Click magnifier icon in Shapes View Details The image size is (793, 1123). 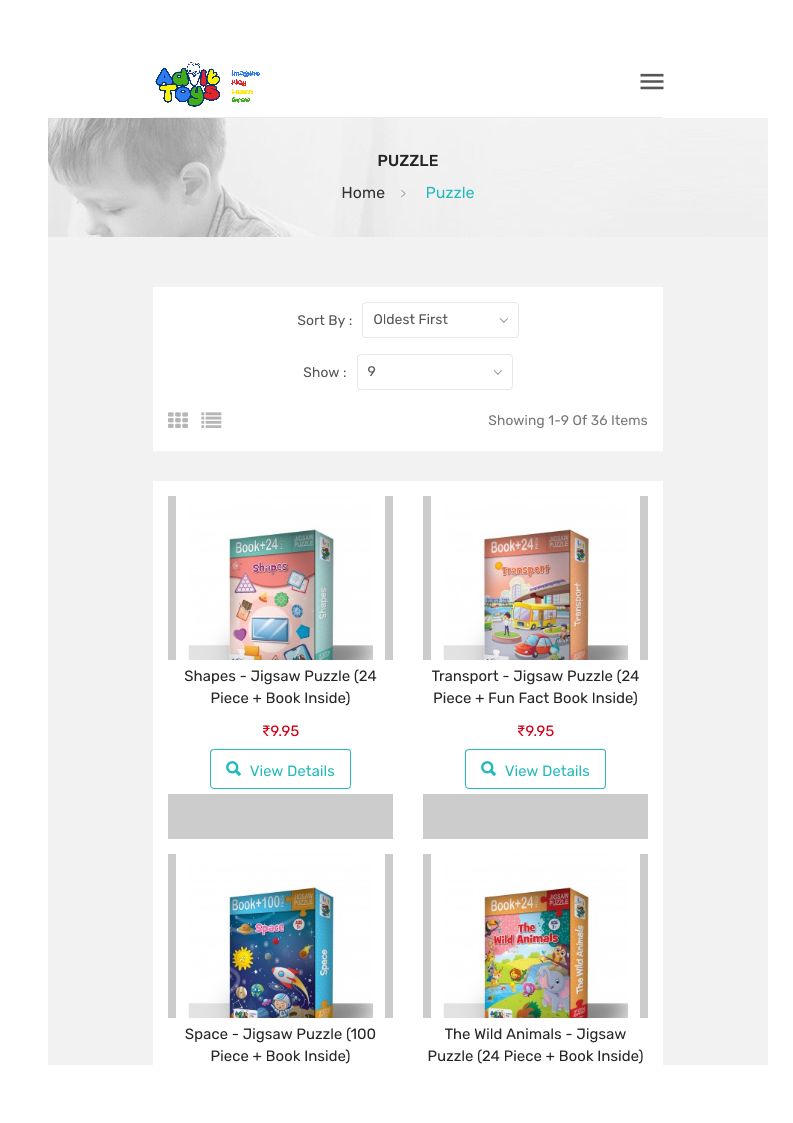click(x=234, y=768)
